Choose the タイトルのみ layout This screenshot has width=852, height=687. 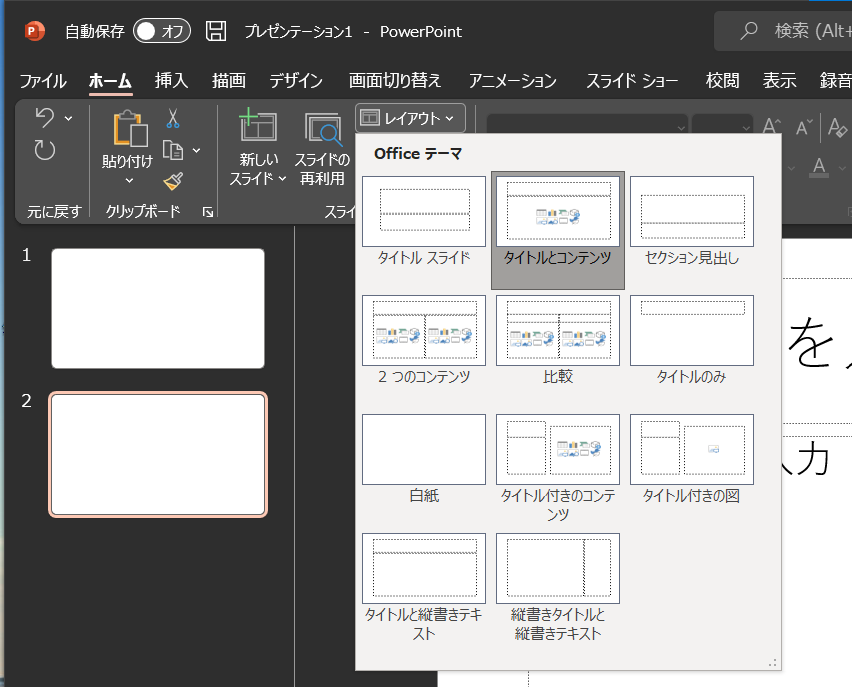click(692, 341)
